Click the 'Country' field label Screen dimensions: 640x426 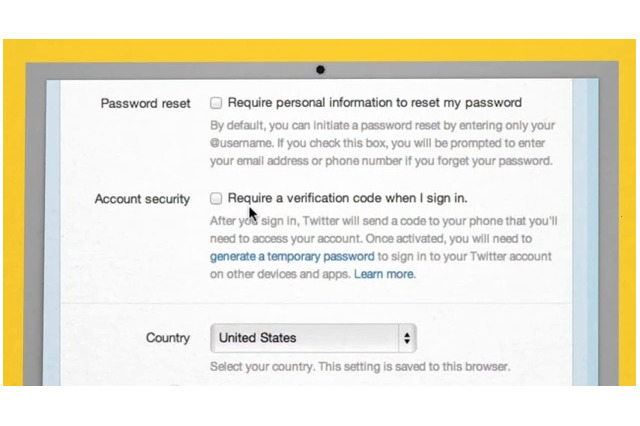(167, 338)
